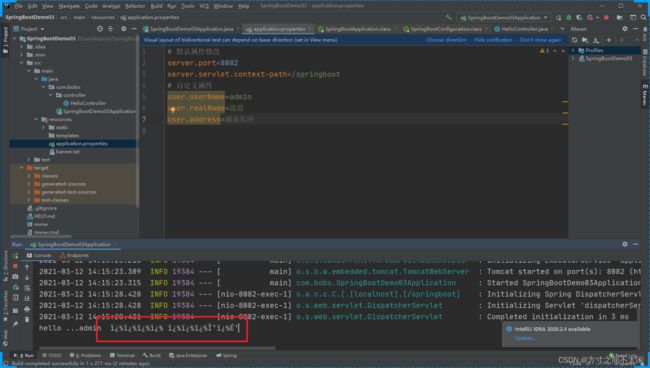Open Java Enterprise tool window button
Image resolution: width=650 pixels, height=368 pixels.
point(188,356)
